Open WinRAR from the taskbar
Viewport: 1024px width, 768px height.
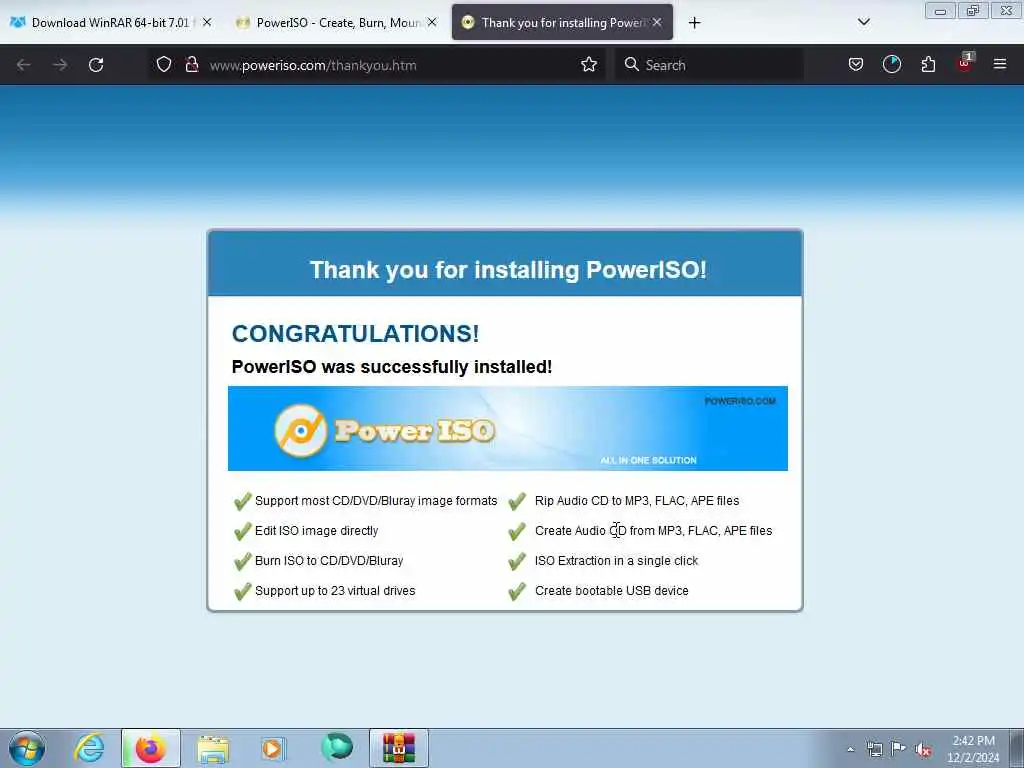(399, 748)
